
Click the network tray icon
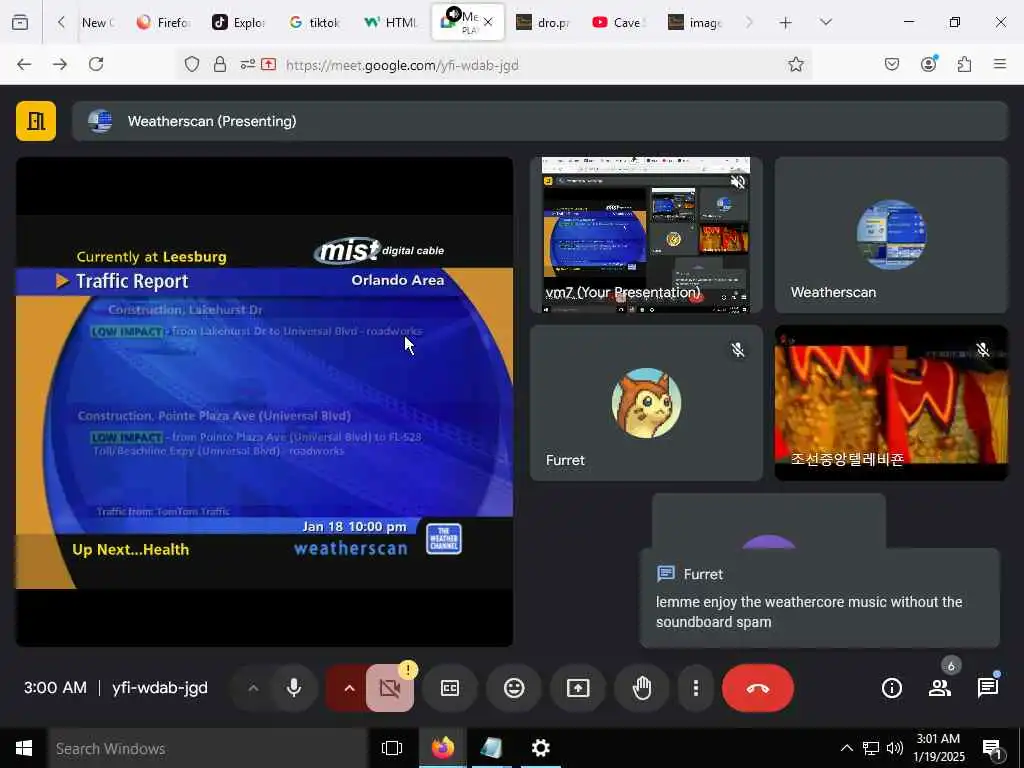pyautogui.click(x=871, y=748)
